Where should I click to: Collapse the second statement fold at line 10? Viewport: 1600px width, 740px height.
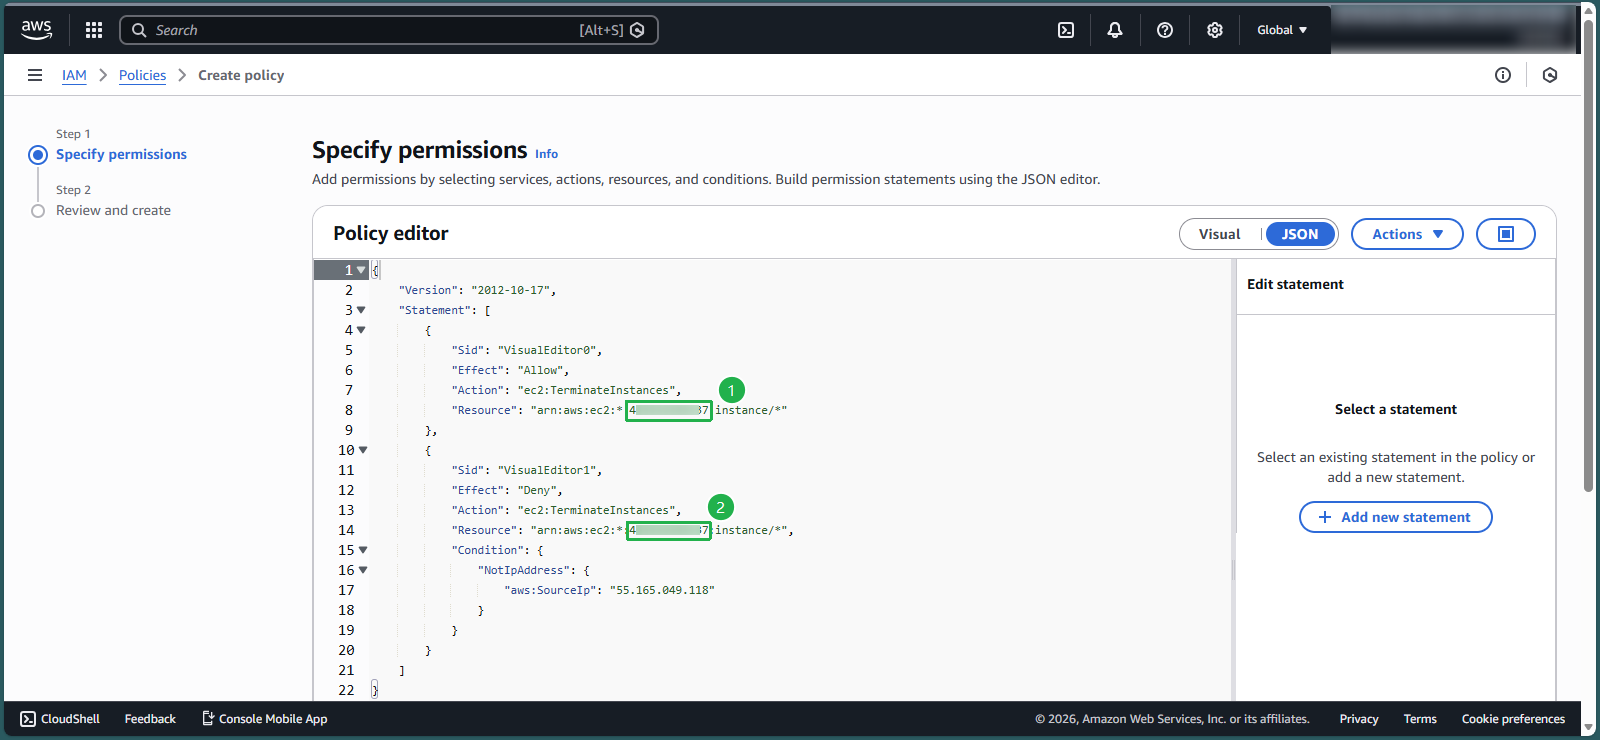pyautogui.click(x=363, y=450)
